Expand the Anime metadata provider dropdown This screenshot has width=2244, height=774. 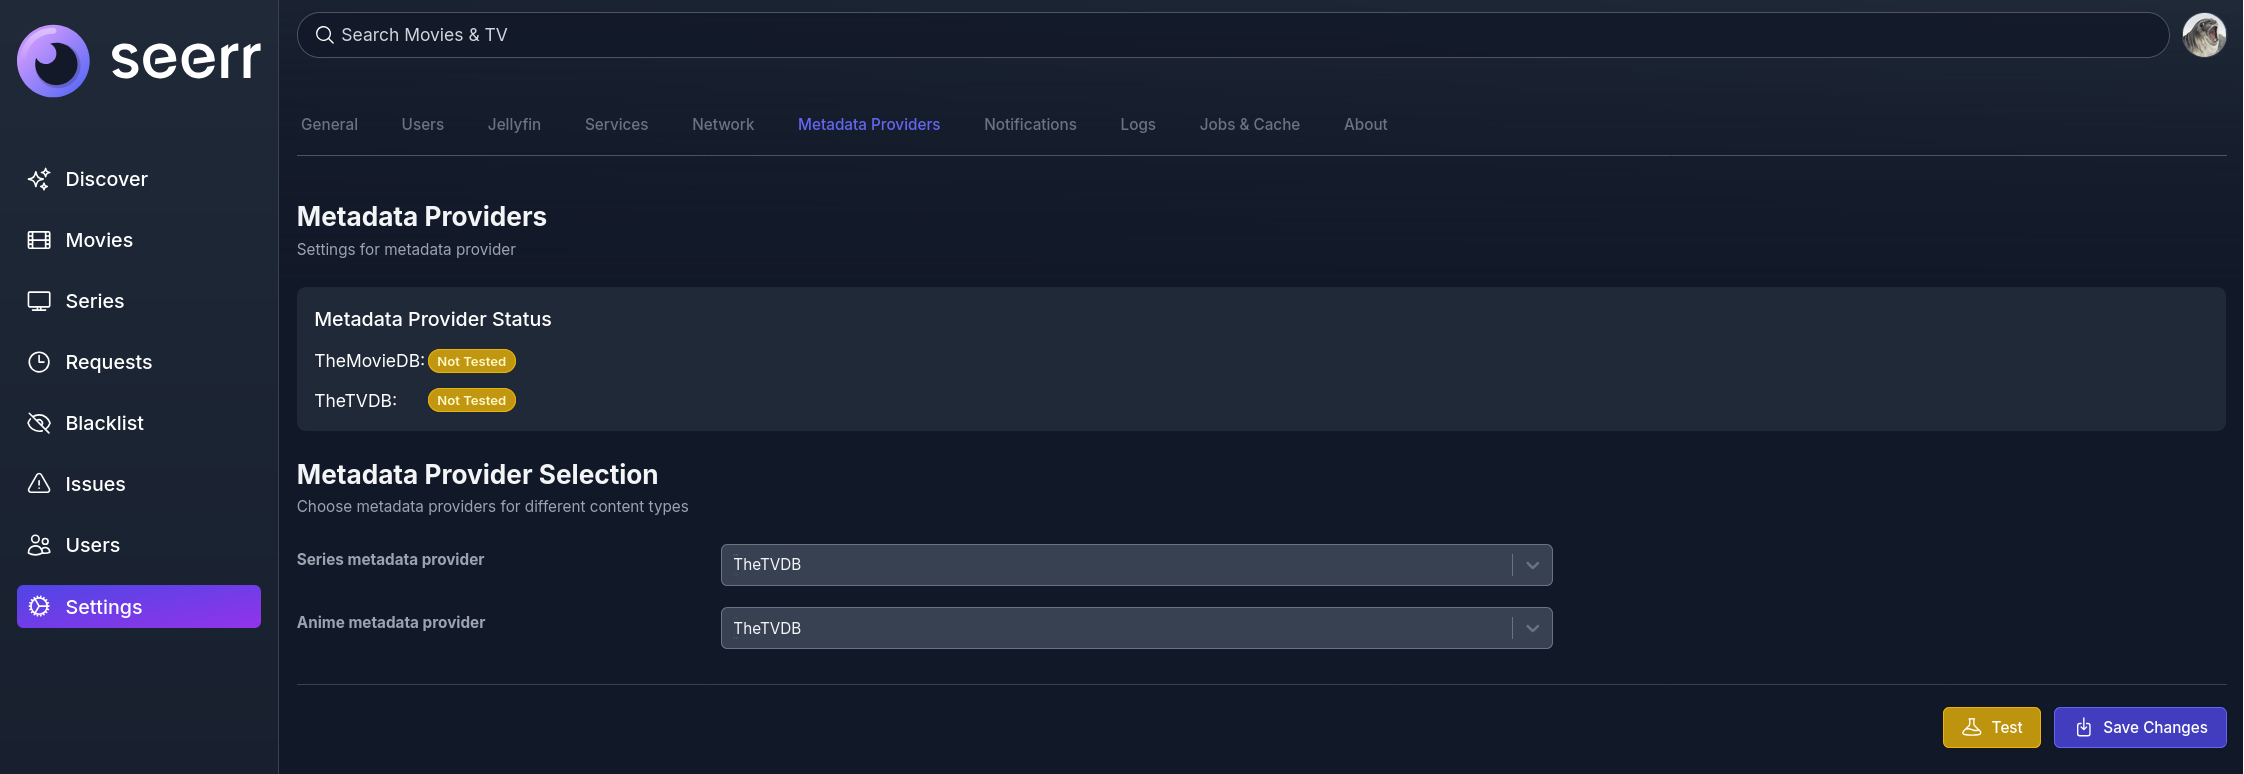1136,628
